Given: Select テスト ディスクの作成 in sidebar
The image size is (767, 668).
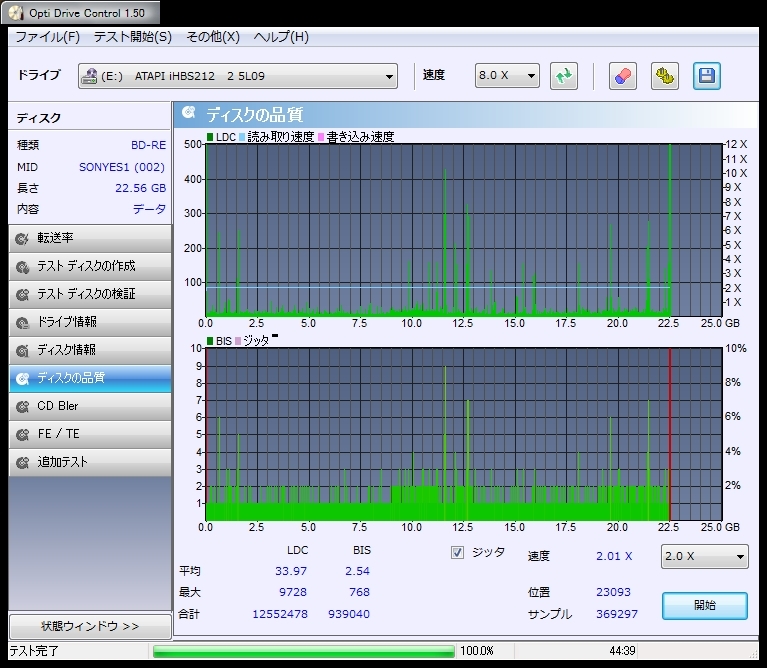Looking at the screenshot, I should (89, 266).
